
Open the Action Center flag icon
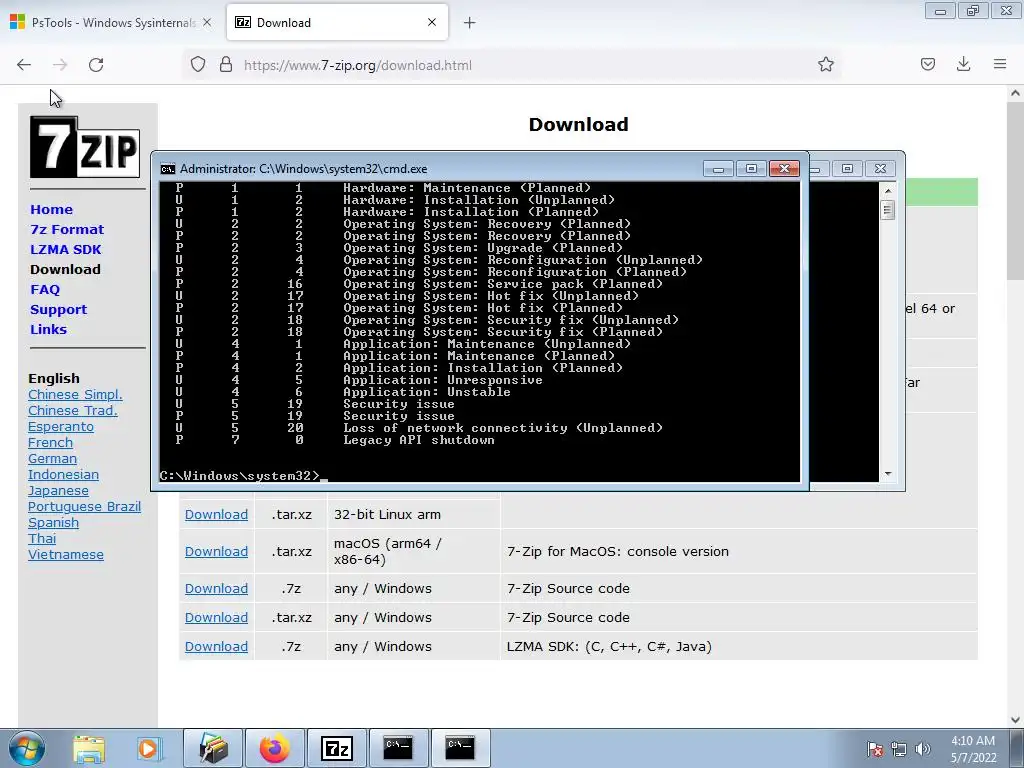point(875,749)
